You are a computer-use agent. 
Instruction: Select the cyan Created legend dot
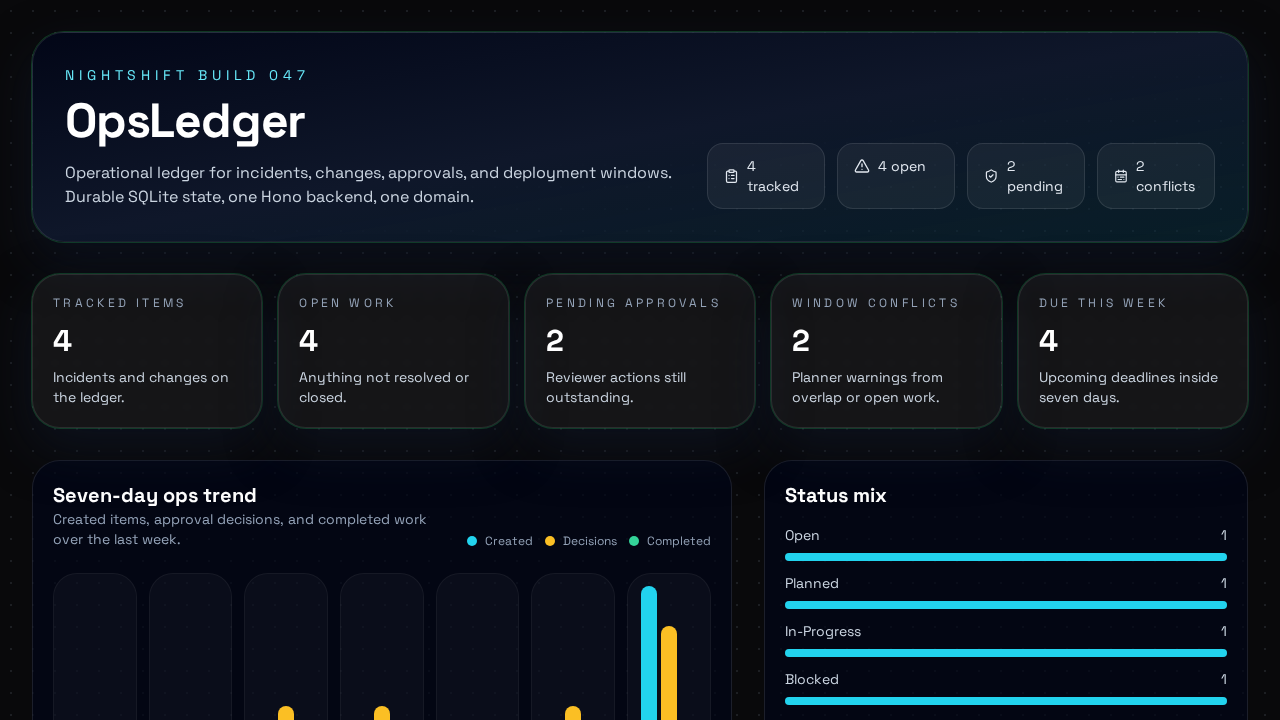[470, 540]
